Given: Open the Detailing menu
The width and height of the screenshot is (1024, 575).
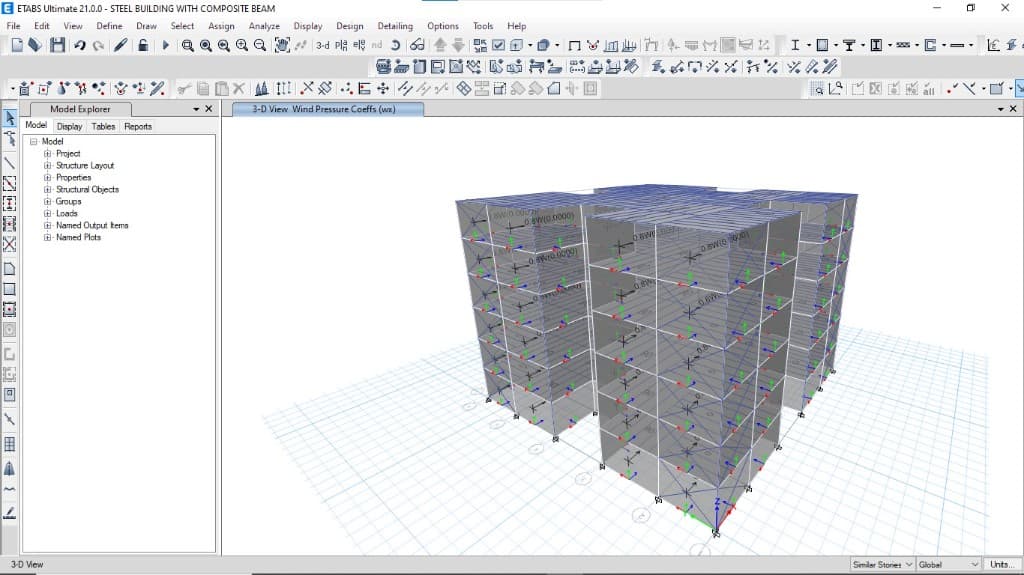Looking at the screenshot, I should [x=395, y=26].
